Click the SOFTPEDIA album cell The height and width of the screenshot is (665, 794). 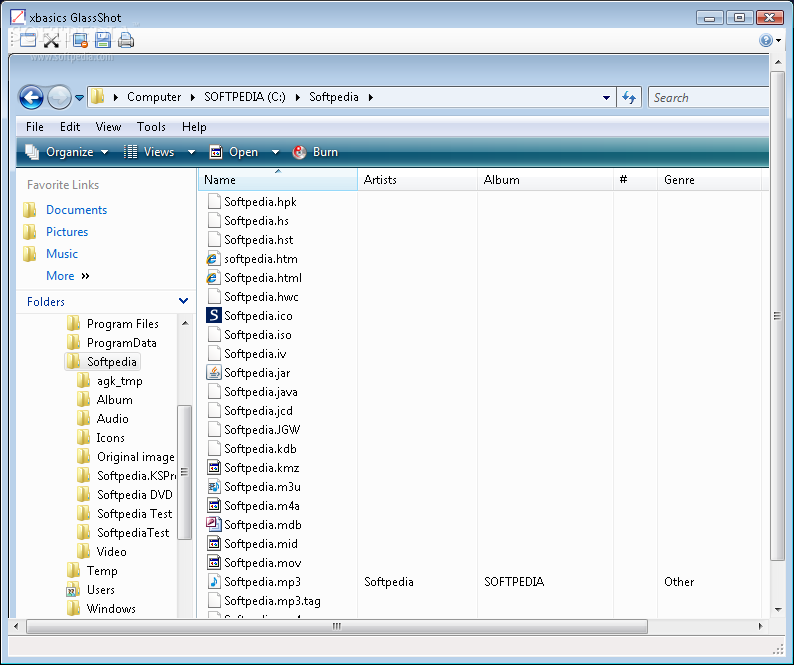click(514, 581)
